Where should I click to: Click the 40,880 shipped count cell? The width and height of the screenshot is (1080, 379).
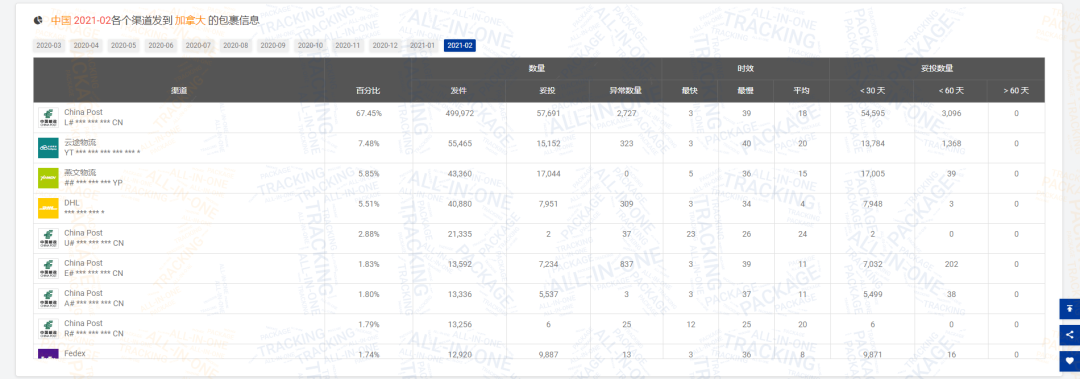459,203
